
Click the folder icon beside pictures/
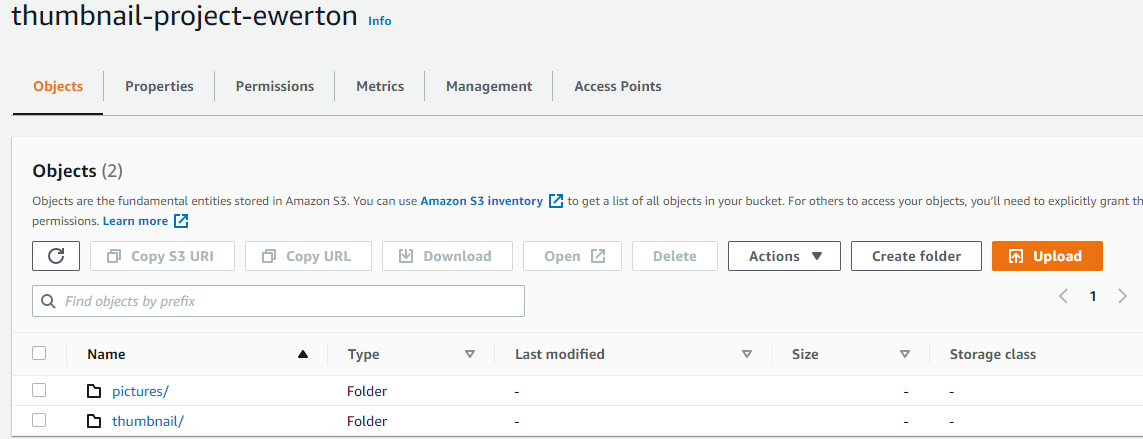coord(94,391)
